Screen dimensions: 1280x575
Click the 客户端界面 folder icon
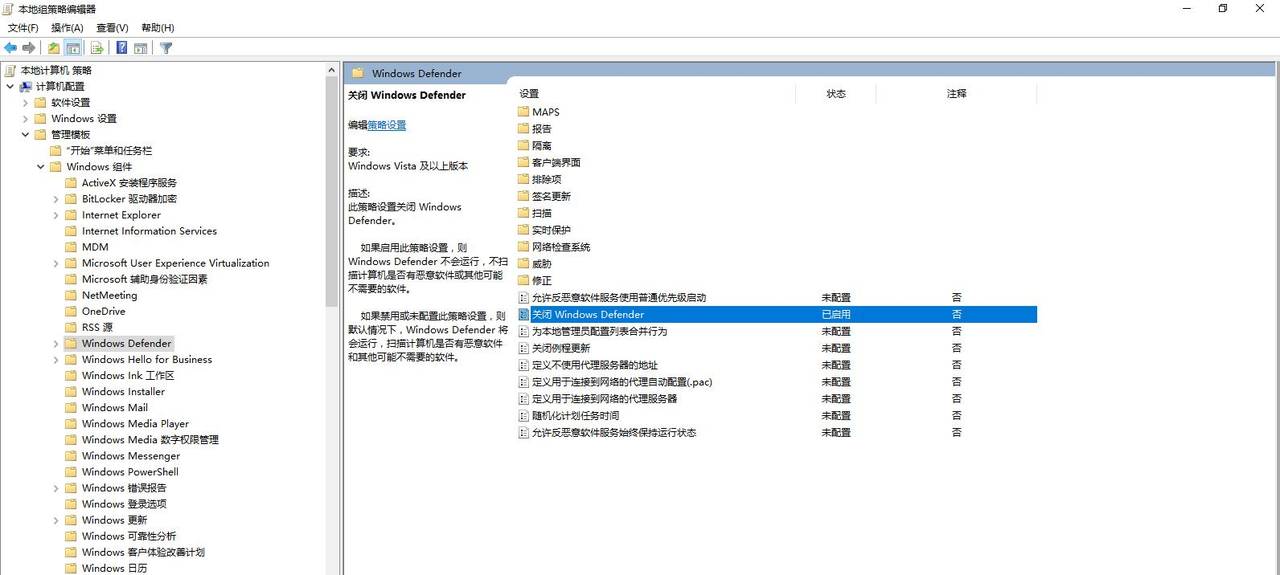[x=523, y=162]
